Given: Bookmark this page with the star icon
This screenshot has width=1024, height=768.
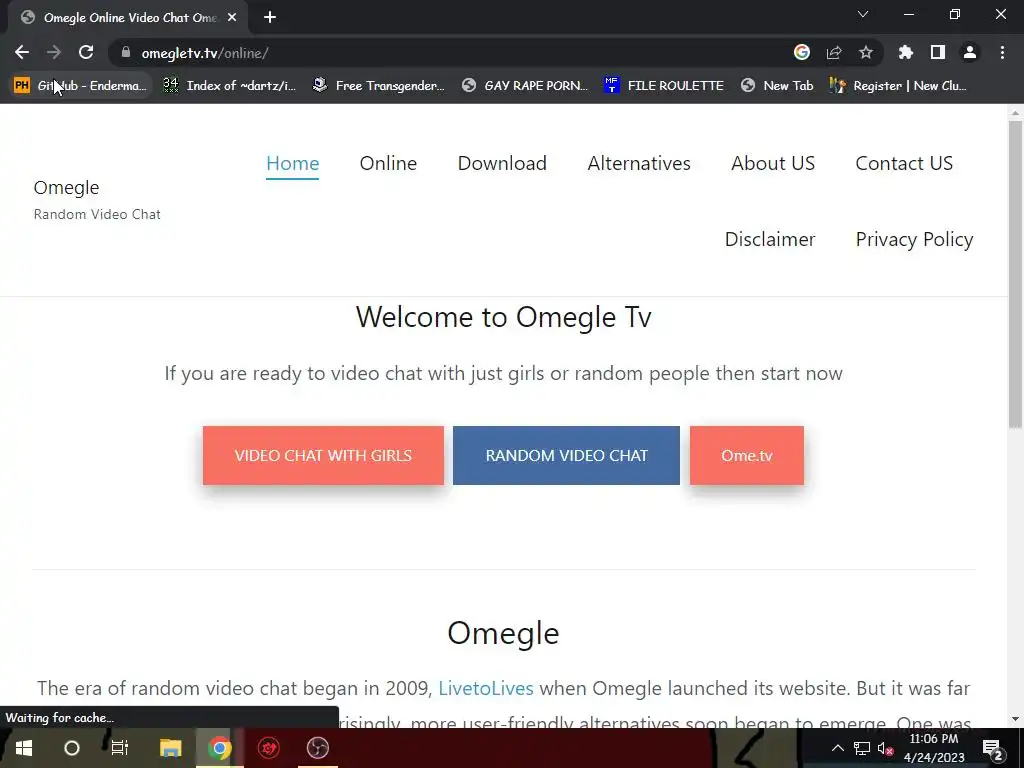Looking at the screenshot, I should click(866, 52).
